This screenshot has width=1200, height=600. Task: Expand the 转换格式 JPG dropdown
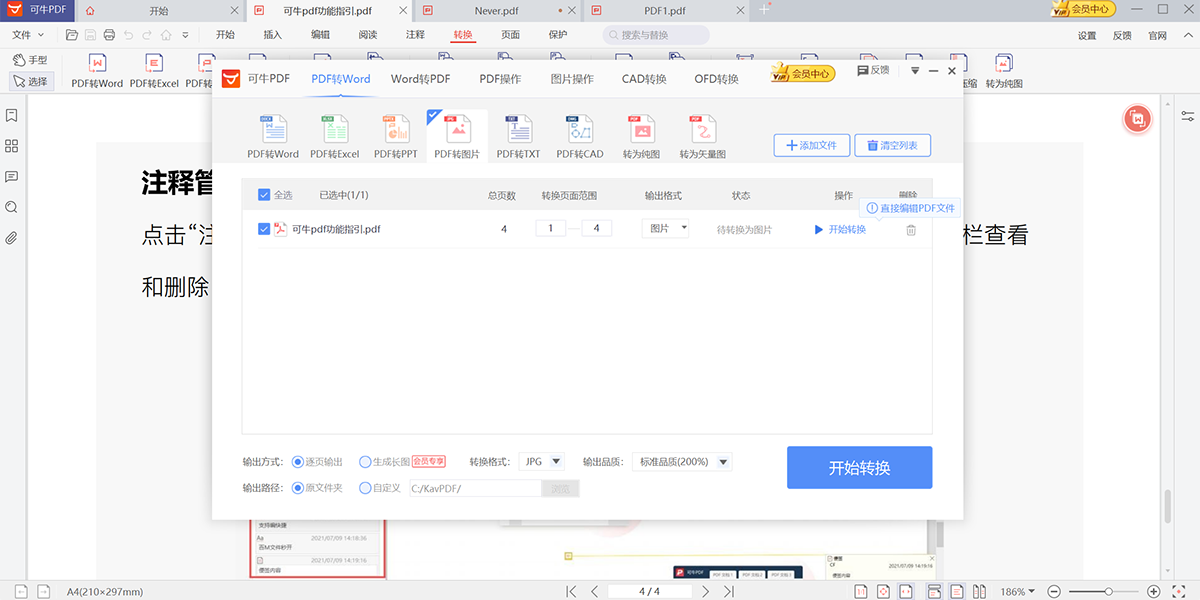(x=542, y=462)
